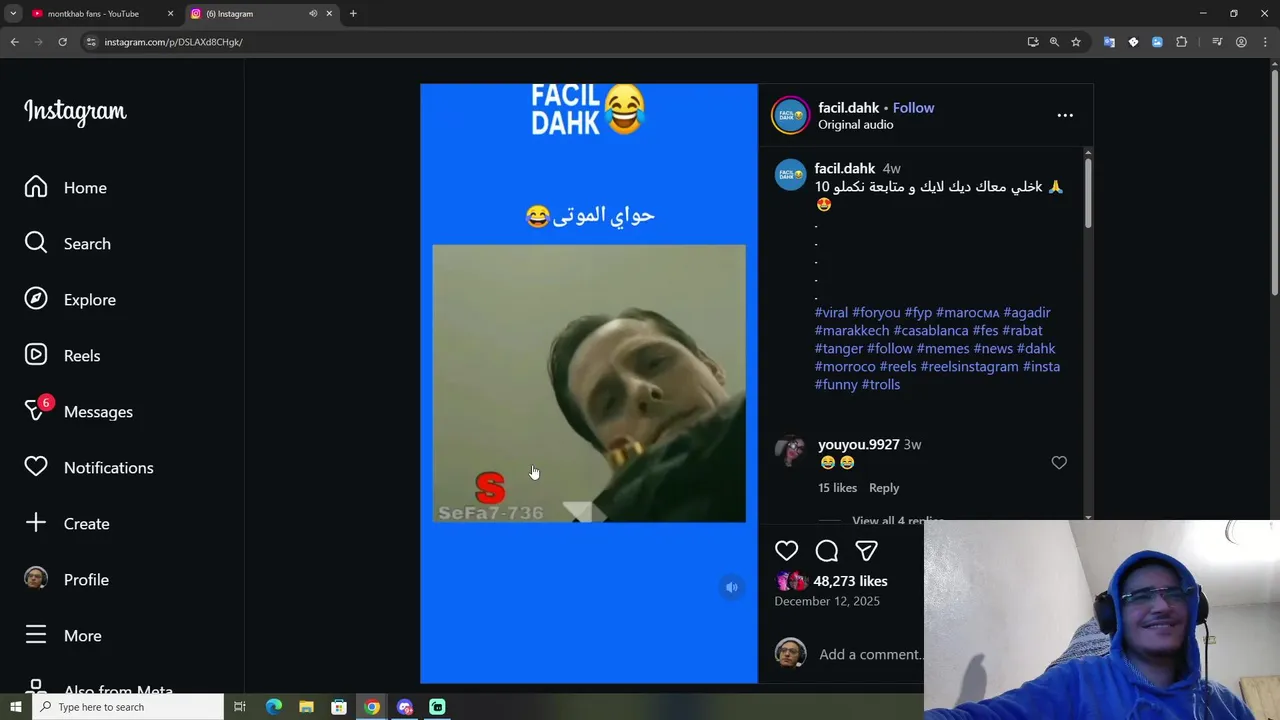Open the Windows Start menu

point(16,707)
